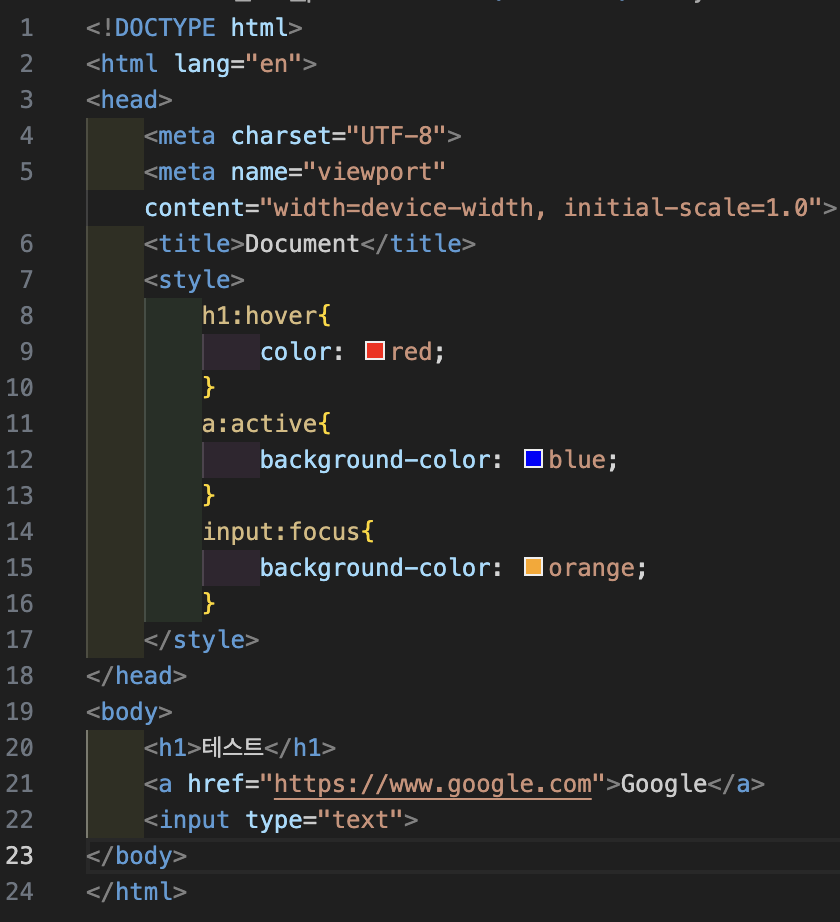The image size is (840, 922).
Task: Click the closing head tag
Action: point(136,676)
